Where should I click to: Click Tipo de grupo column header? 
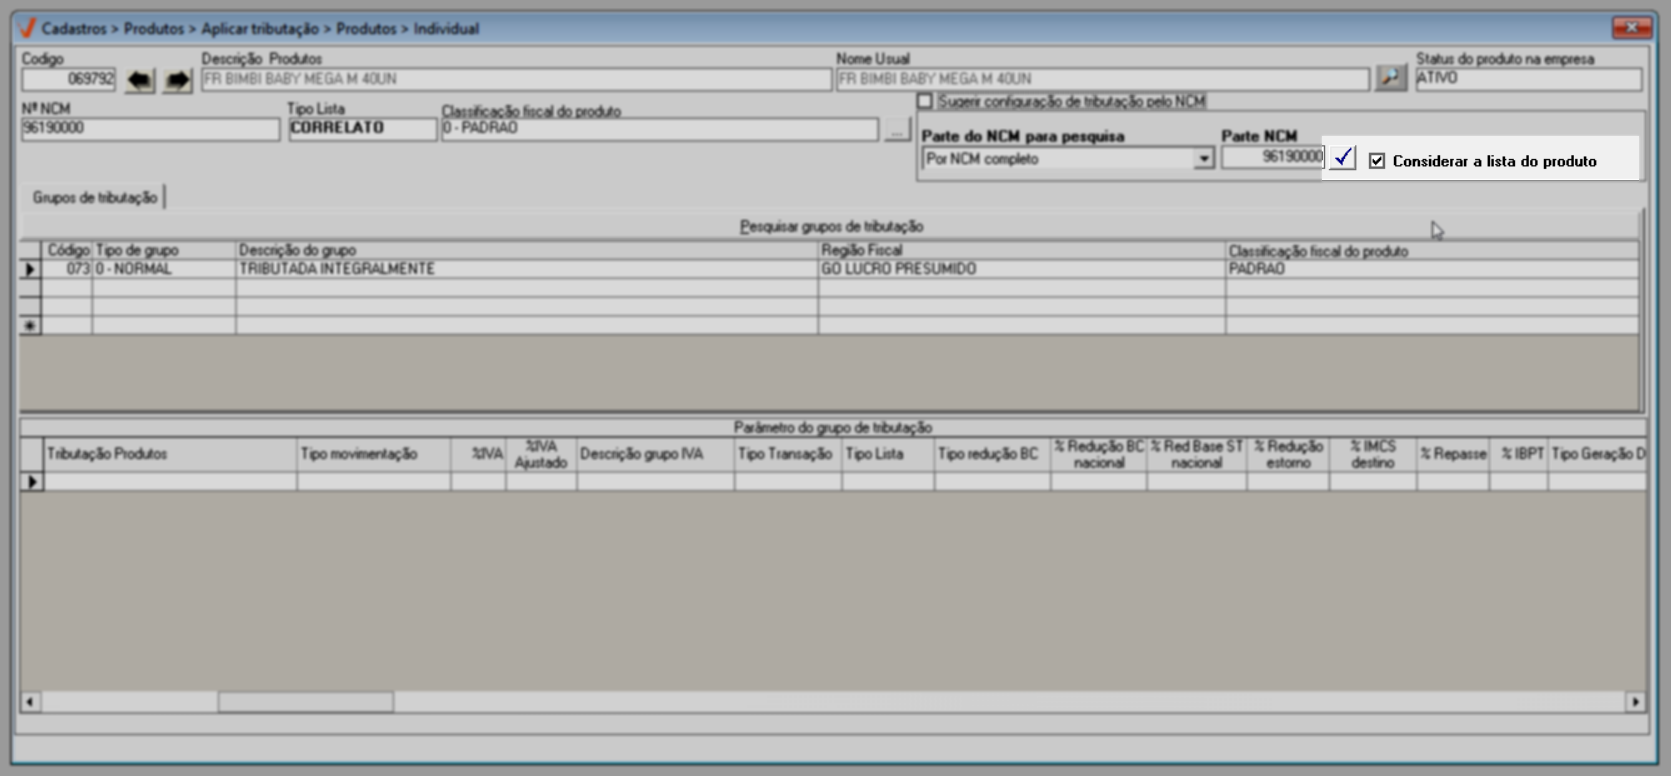[164, 251]
